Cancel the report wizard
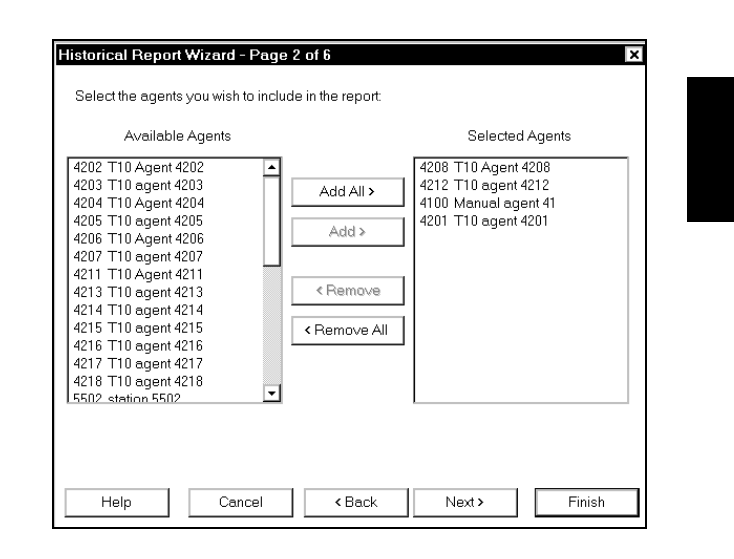Screen dimensions: 734x559 (241, 502)
